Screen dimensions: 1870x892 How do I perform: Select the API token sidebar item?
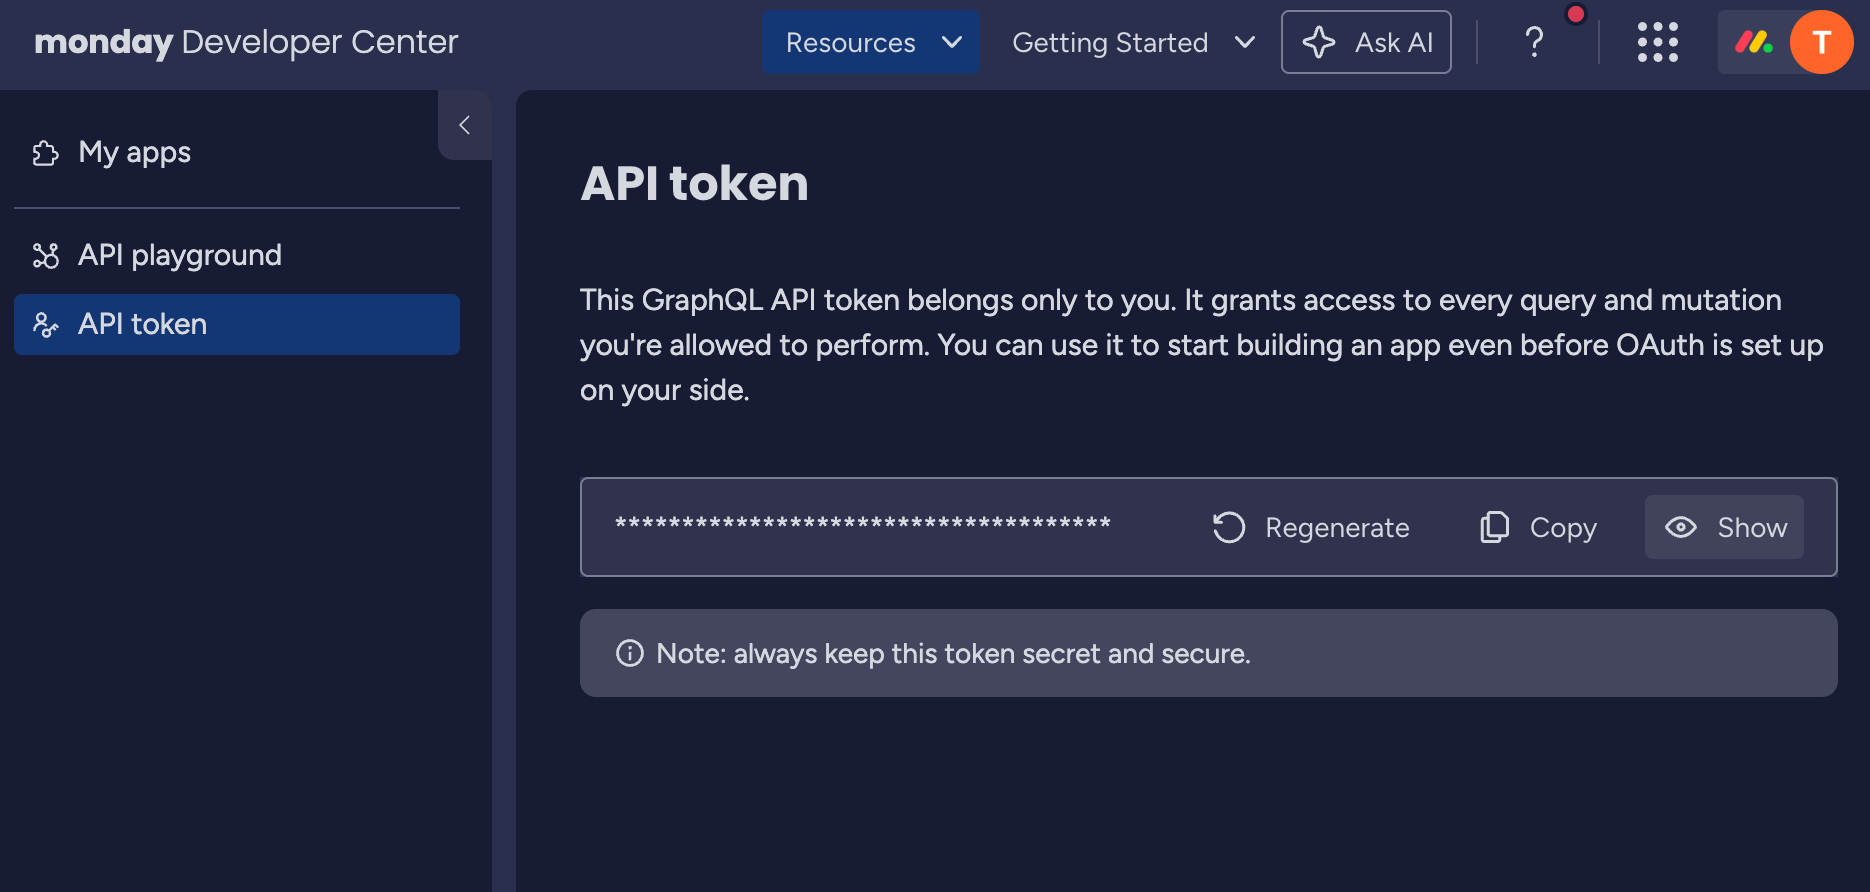pyautogui.click(x=237, y=324)
